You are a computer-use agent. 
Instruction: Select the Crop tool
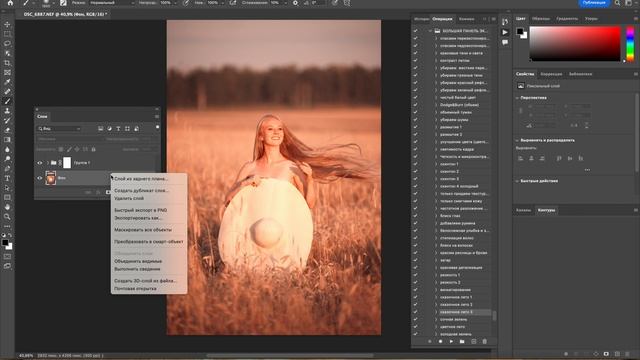click(7, 63)
